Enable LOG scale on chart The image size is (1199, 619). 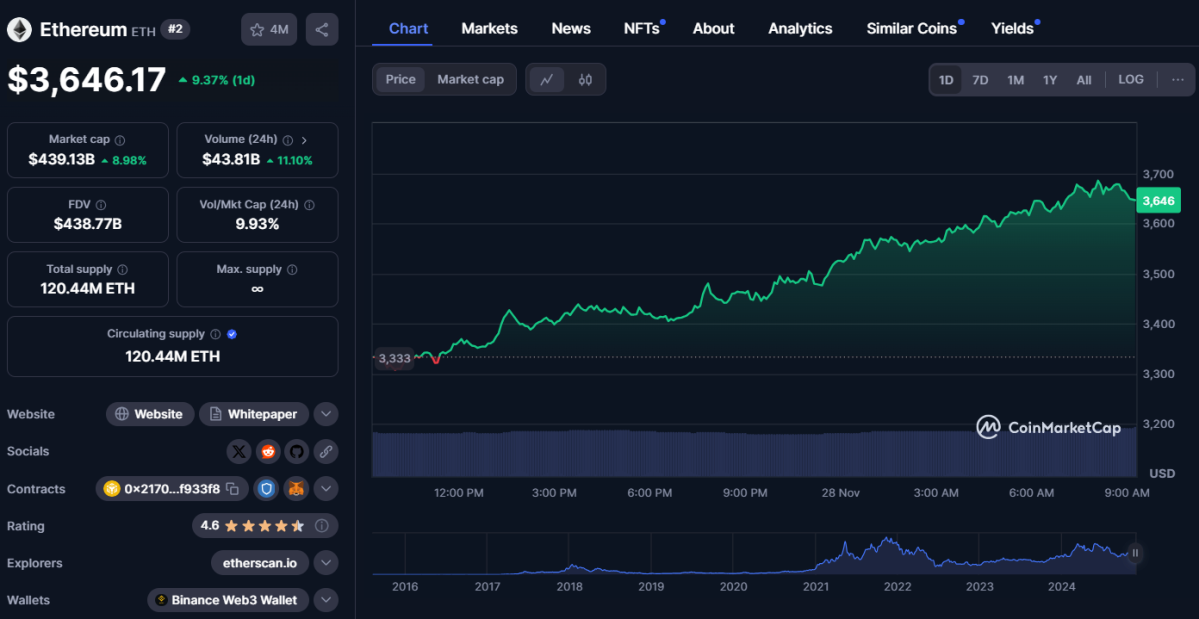click(1130, 80)
